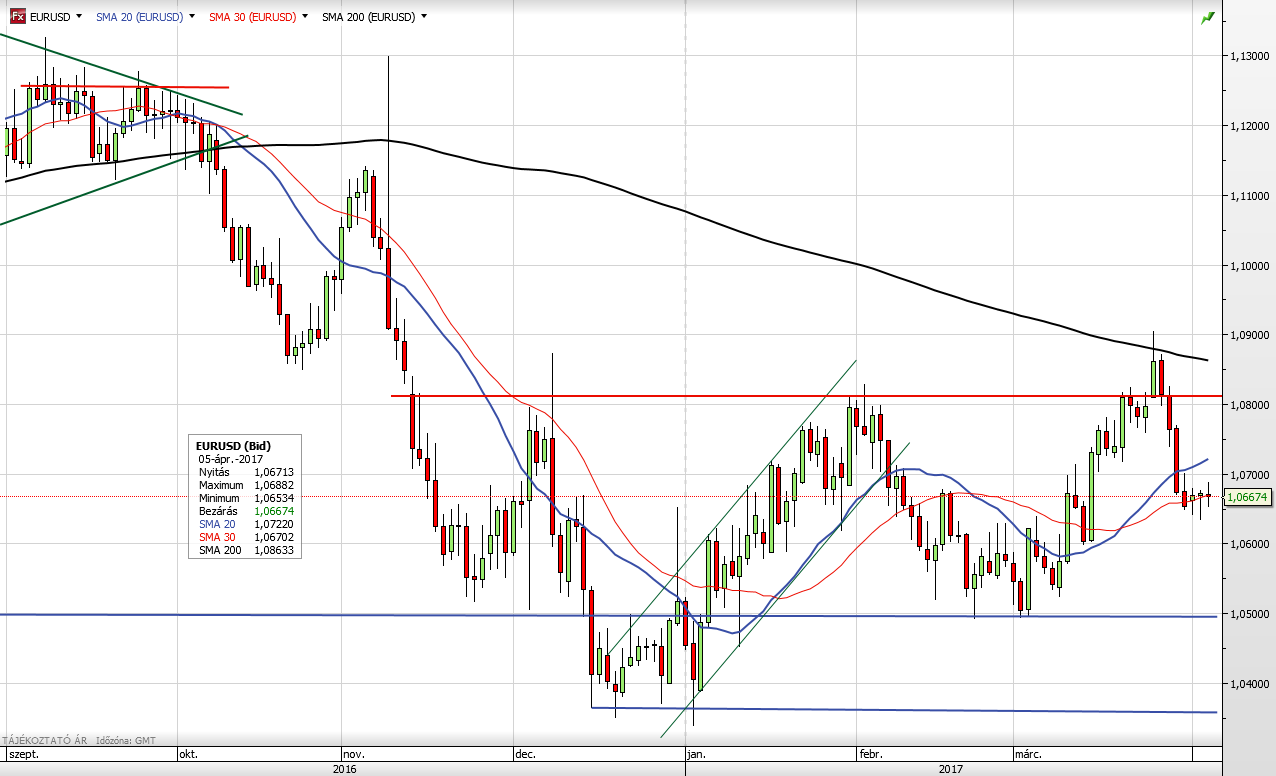The image size is (1276, 776).
Task: Click the green arrow icon at top right
Action: (x=1208, y=17)
